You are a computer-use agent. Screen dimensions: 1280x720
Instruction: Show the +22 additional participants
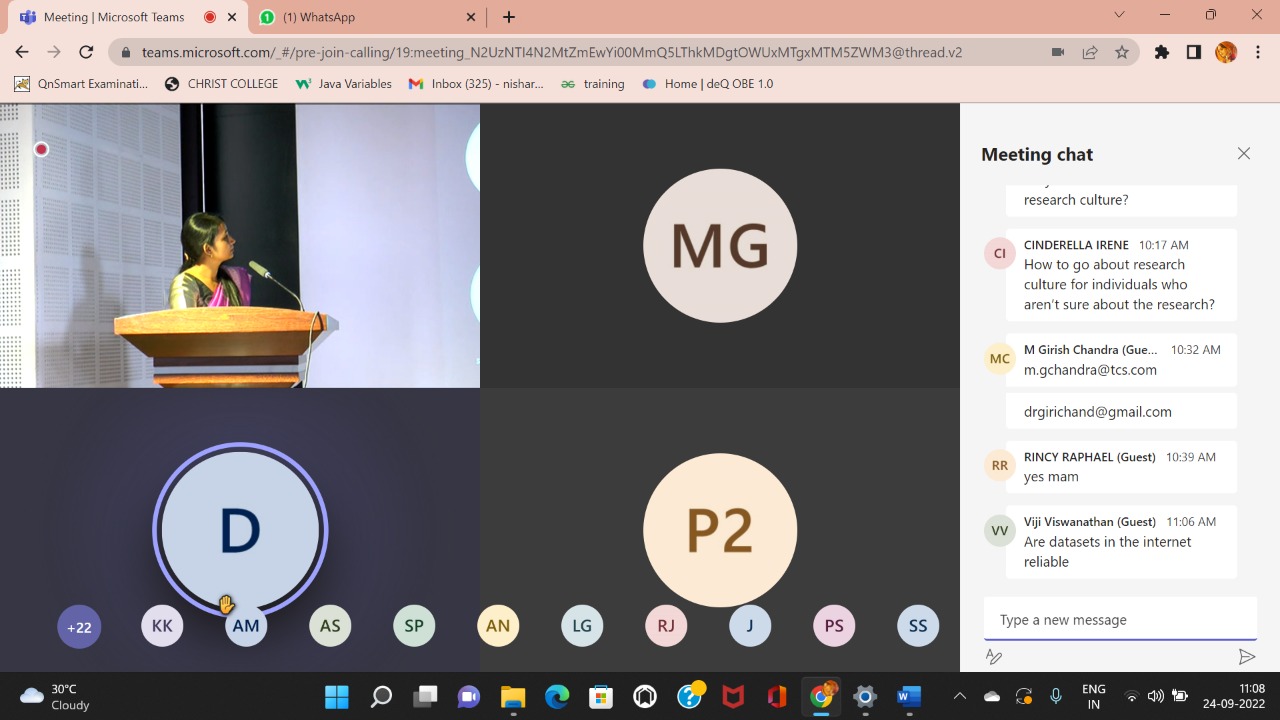79,627
